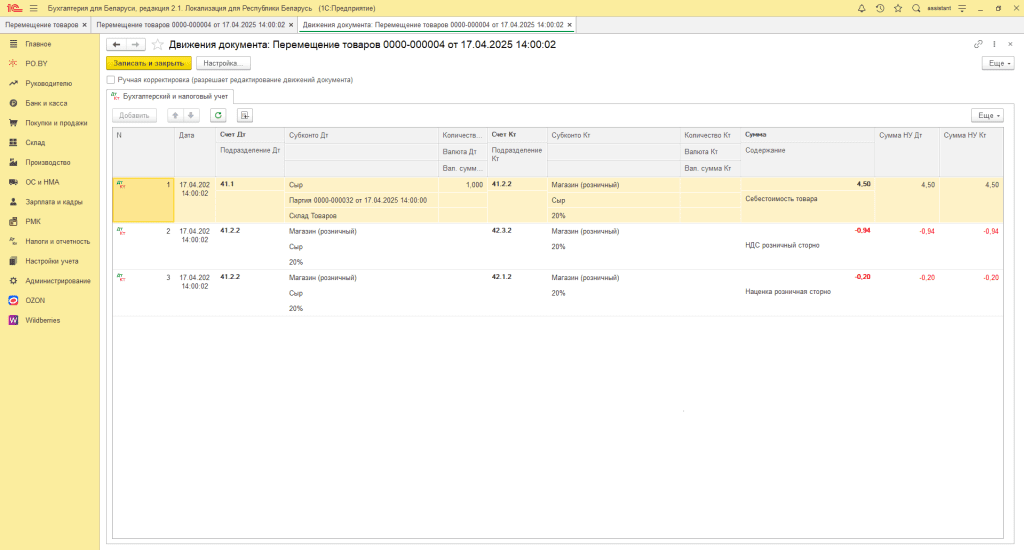Click Записать и закрыть button
Image resolution: width=1024 pixels, height=550 pixels.
pos(149,63)
